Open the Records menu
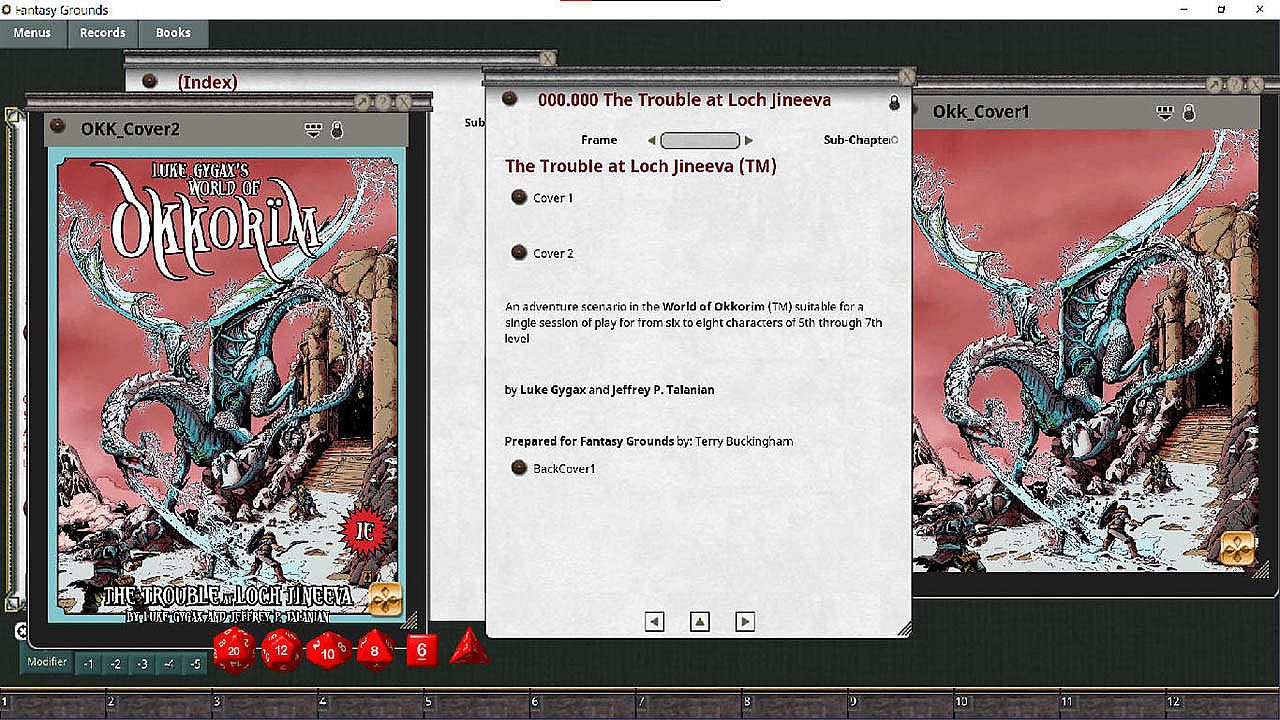Screen dimensions: 1280x720 [102, 33]
